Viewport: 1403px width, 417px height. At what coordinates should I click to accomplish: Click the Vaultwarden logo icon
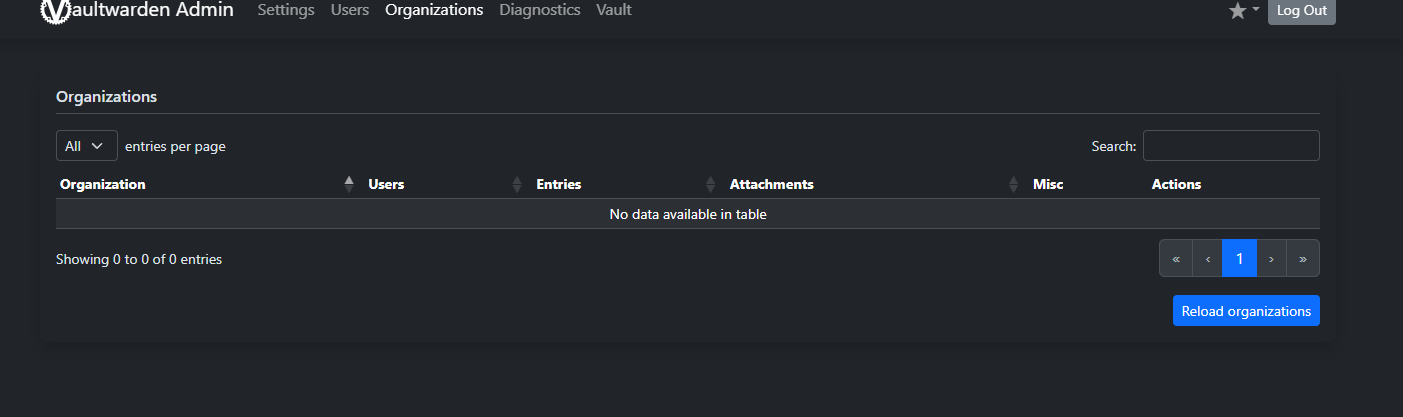click(54, 10)
